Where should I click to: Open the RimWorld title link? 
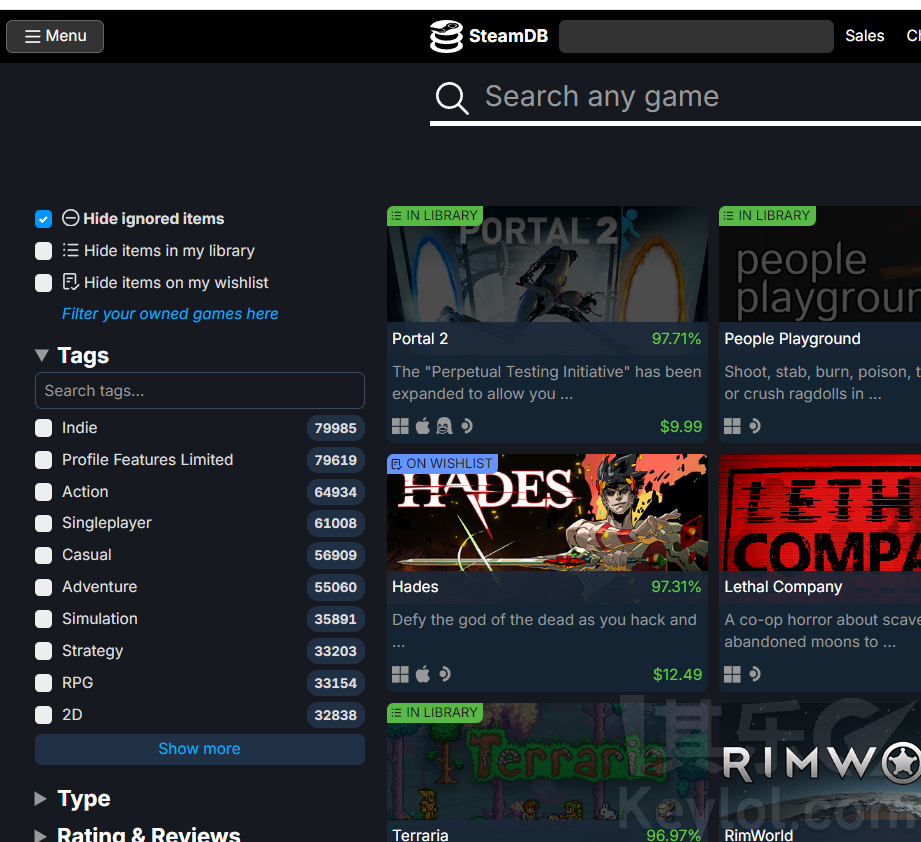tap(758, 834)
